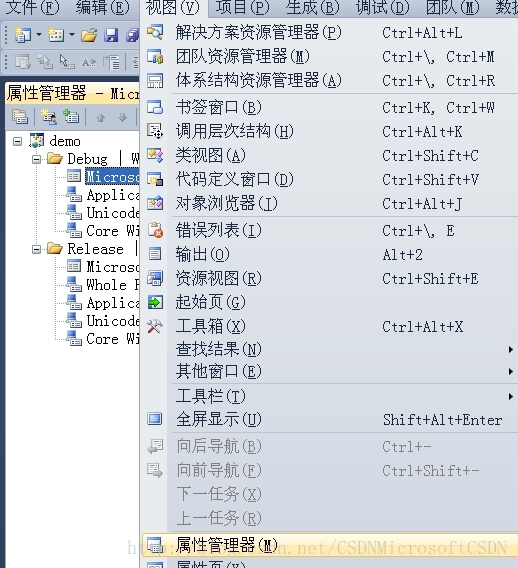This screenshot has height=568, width=518.
Task: Click the error list icon beside 错误列表
Action: pyautogui.click(x=156, y=230)
